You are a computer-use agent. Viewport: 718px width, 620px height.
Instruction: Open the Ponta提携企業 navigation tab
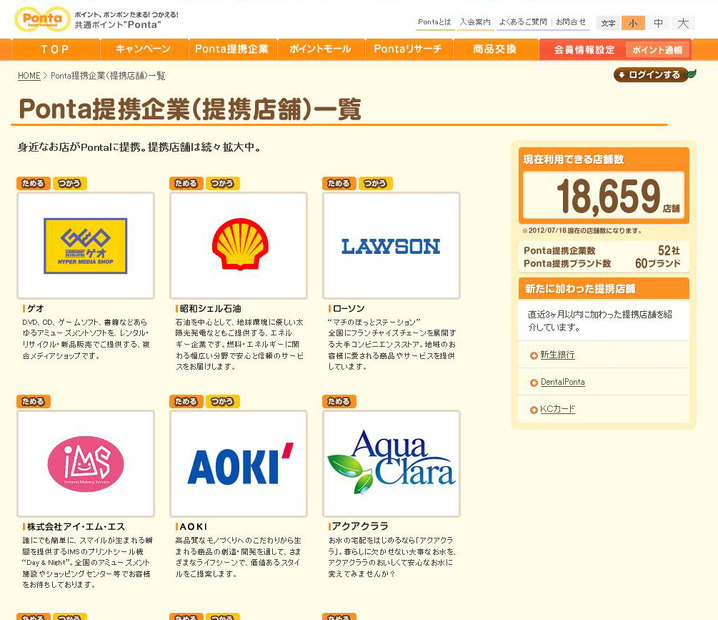pyautogui.click(x=232, y=49)
